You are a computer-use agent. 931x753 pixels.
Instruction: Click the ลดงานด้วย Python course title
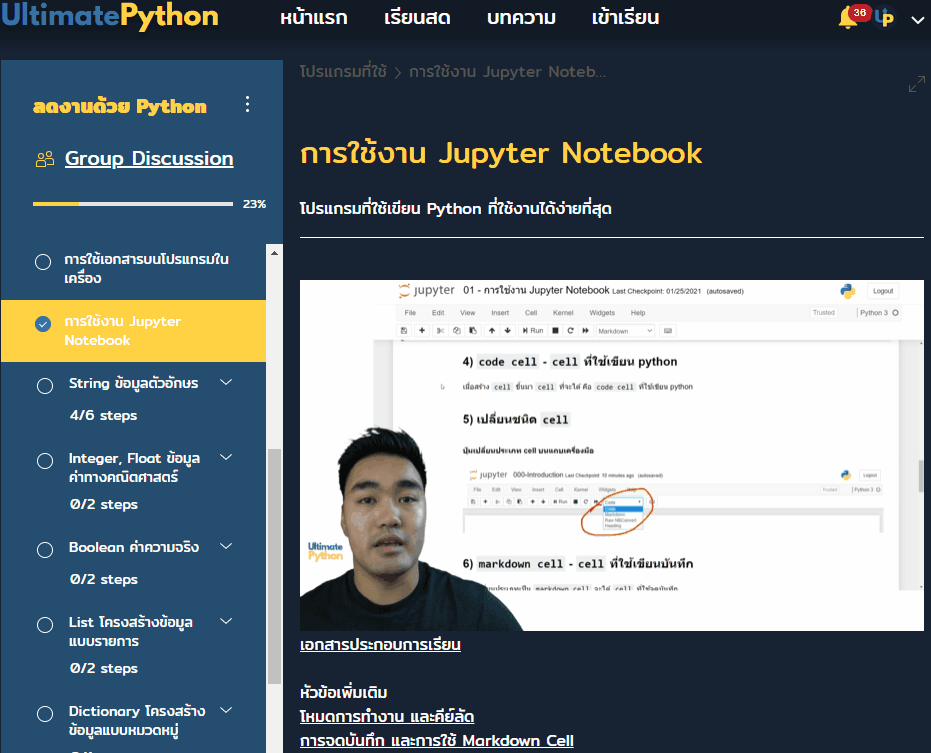tap(120, 106)
